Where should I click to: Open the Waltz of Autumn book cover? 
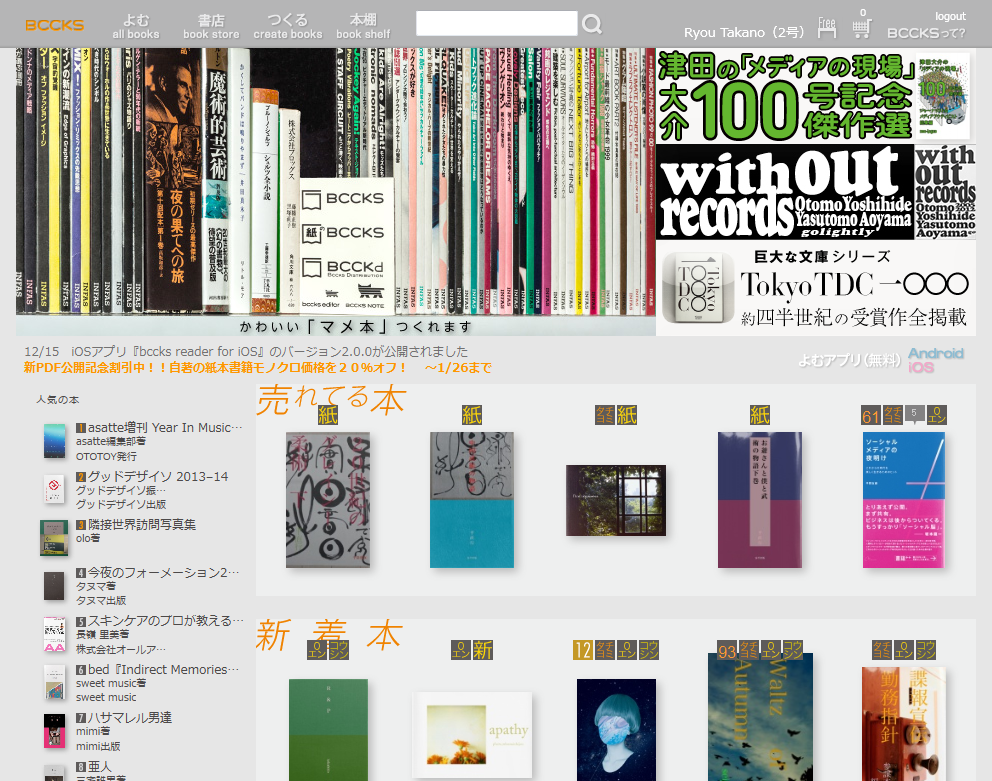point(760,717)
